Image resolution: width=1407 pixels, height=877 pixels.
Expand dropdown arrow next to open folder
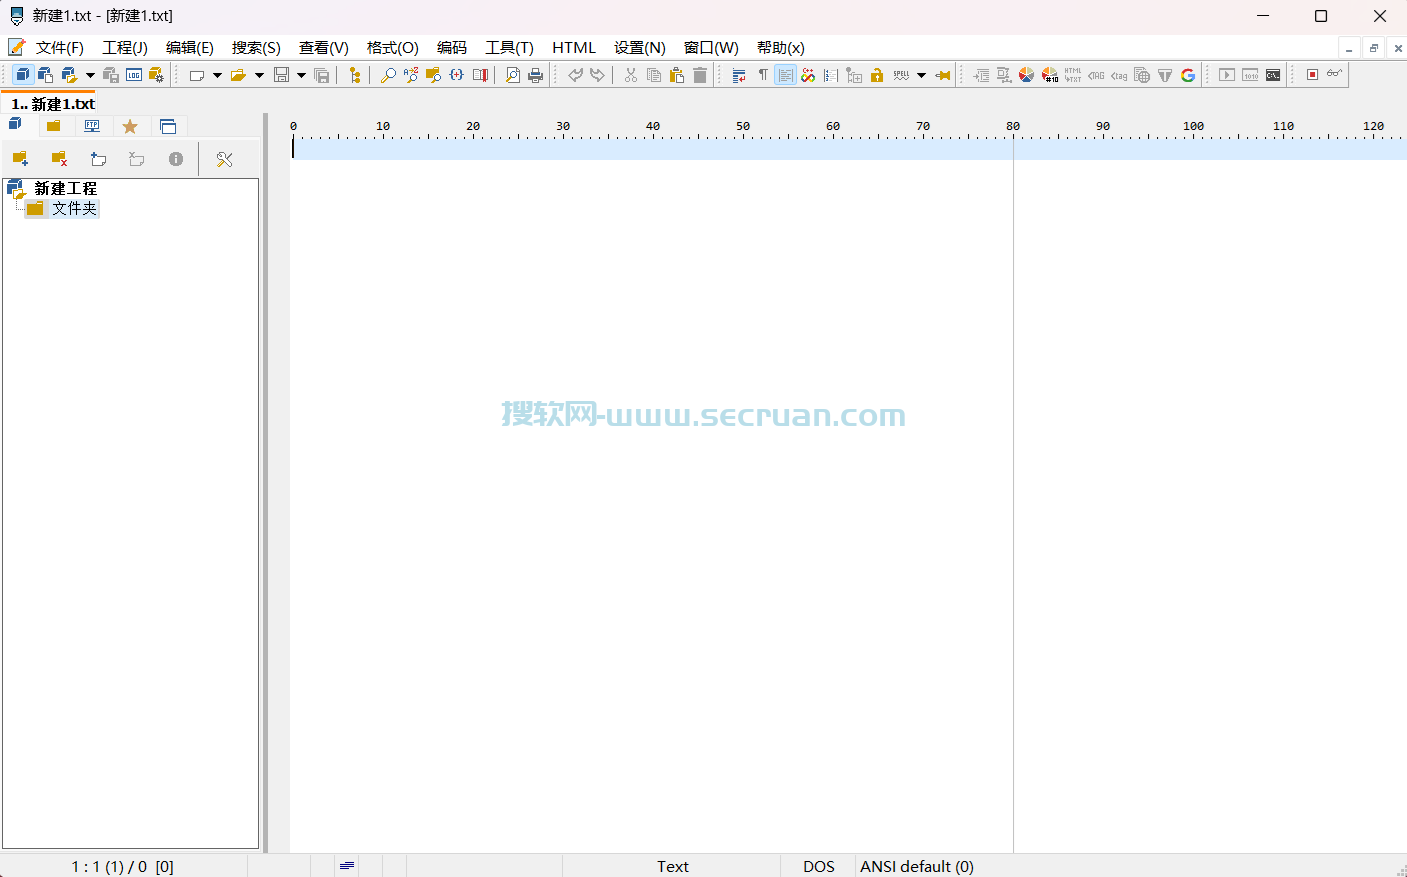coord(259,75)
